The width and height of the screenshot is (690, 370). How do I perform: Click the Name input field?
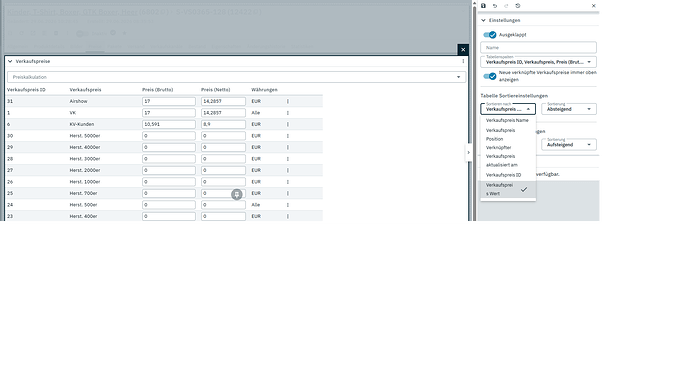(x=539, y=48)
